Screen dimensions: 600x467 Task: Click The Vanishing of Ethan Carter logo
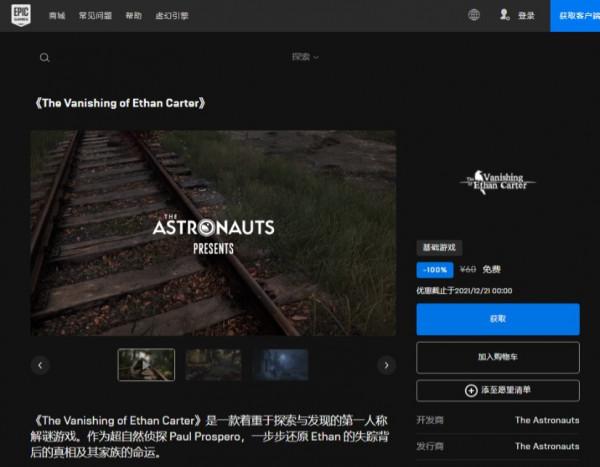497,182
